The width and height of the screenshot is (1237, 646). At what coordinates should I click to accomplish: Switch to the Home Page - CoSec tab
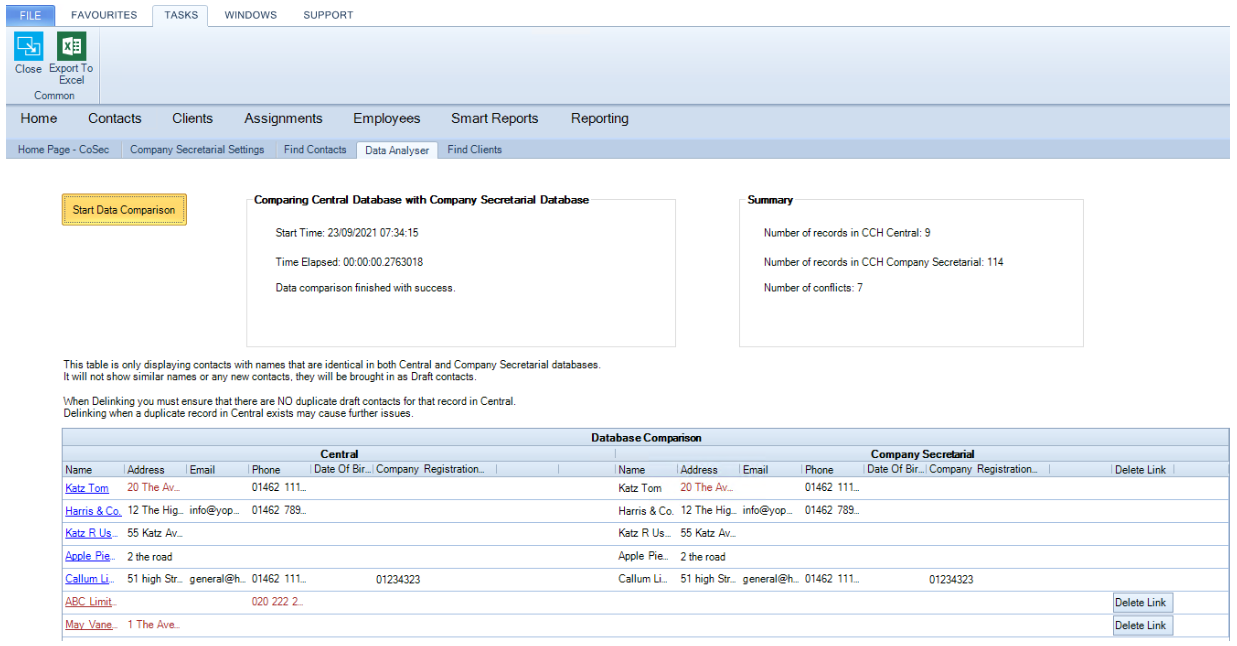point(63,150)
